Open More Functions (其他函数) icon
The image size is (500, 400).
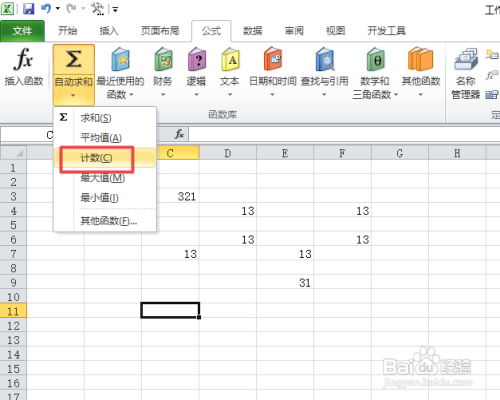421,59
